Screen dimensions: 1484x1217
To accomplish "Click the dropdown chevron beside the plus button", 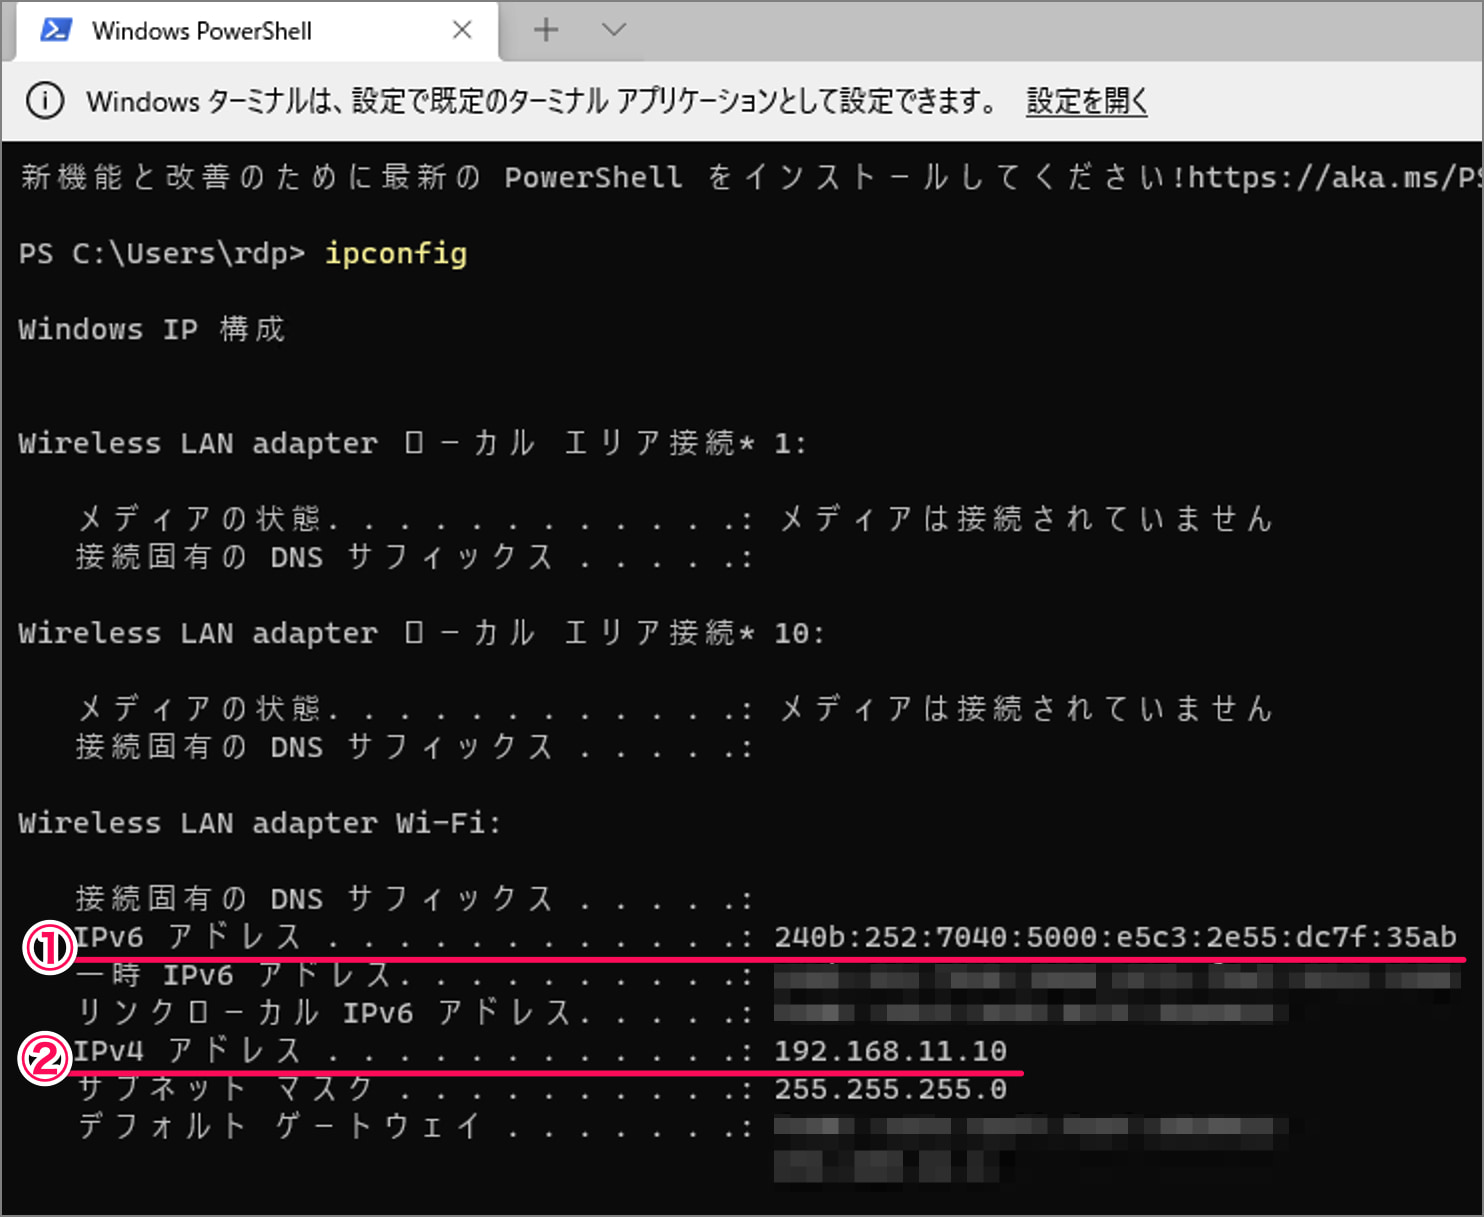I will [x=613, y=30].
